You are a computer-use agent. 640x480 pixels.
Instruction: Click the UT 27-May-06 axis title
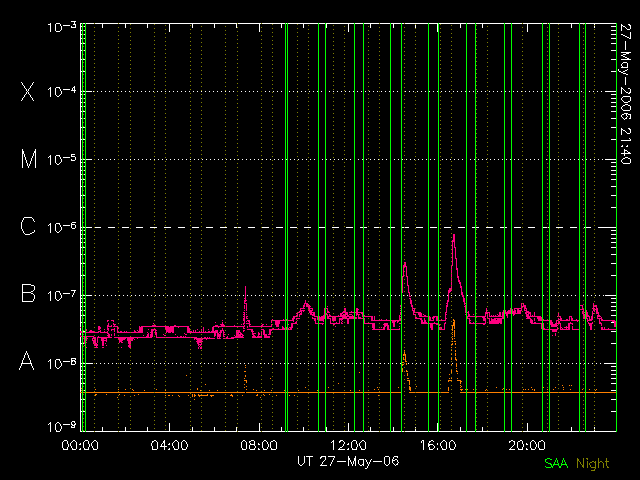[348, 461]
